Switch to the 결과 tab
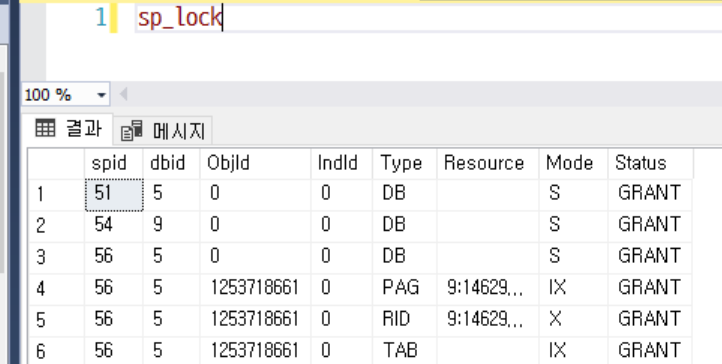The width and height of the screenshot is (722, 364). click(67, 129)
